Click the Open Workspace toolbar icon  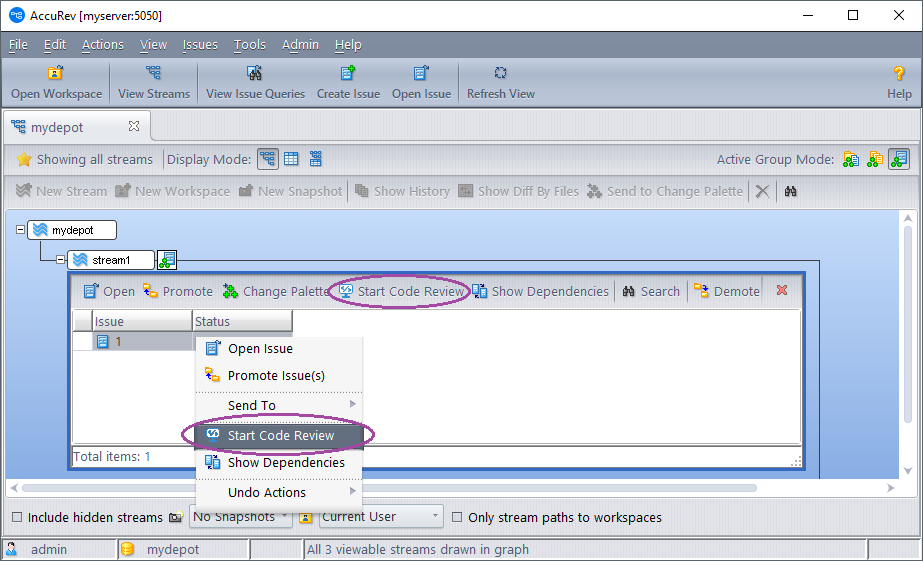tap(56, 74)
